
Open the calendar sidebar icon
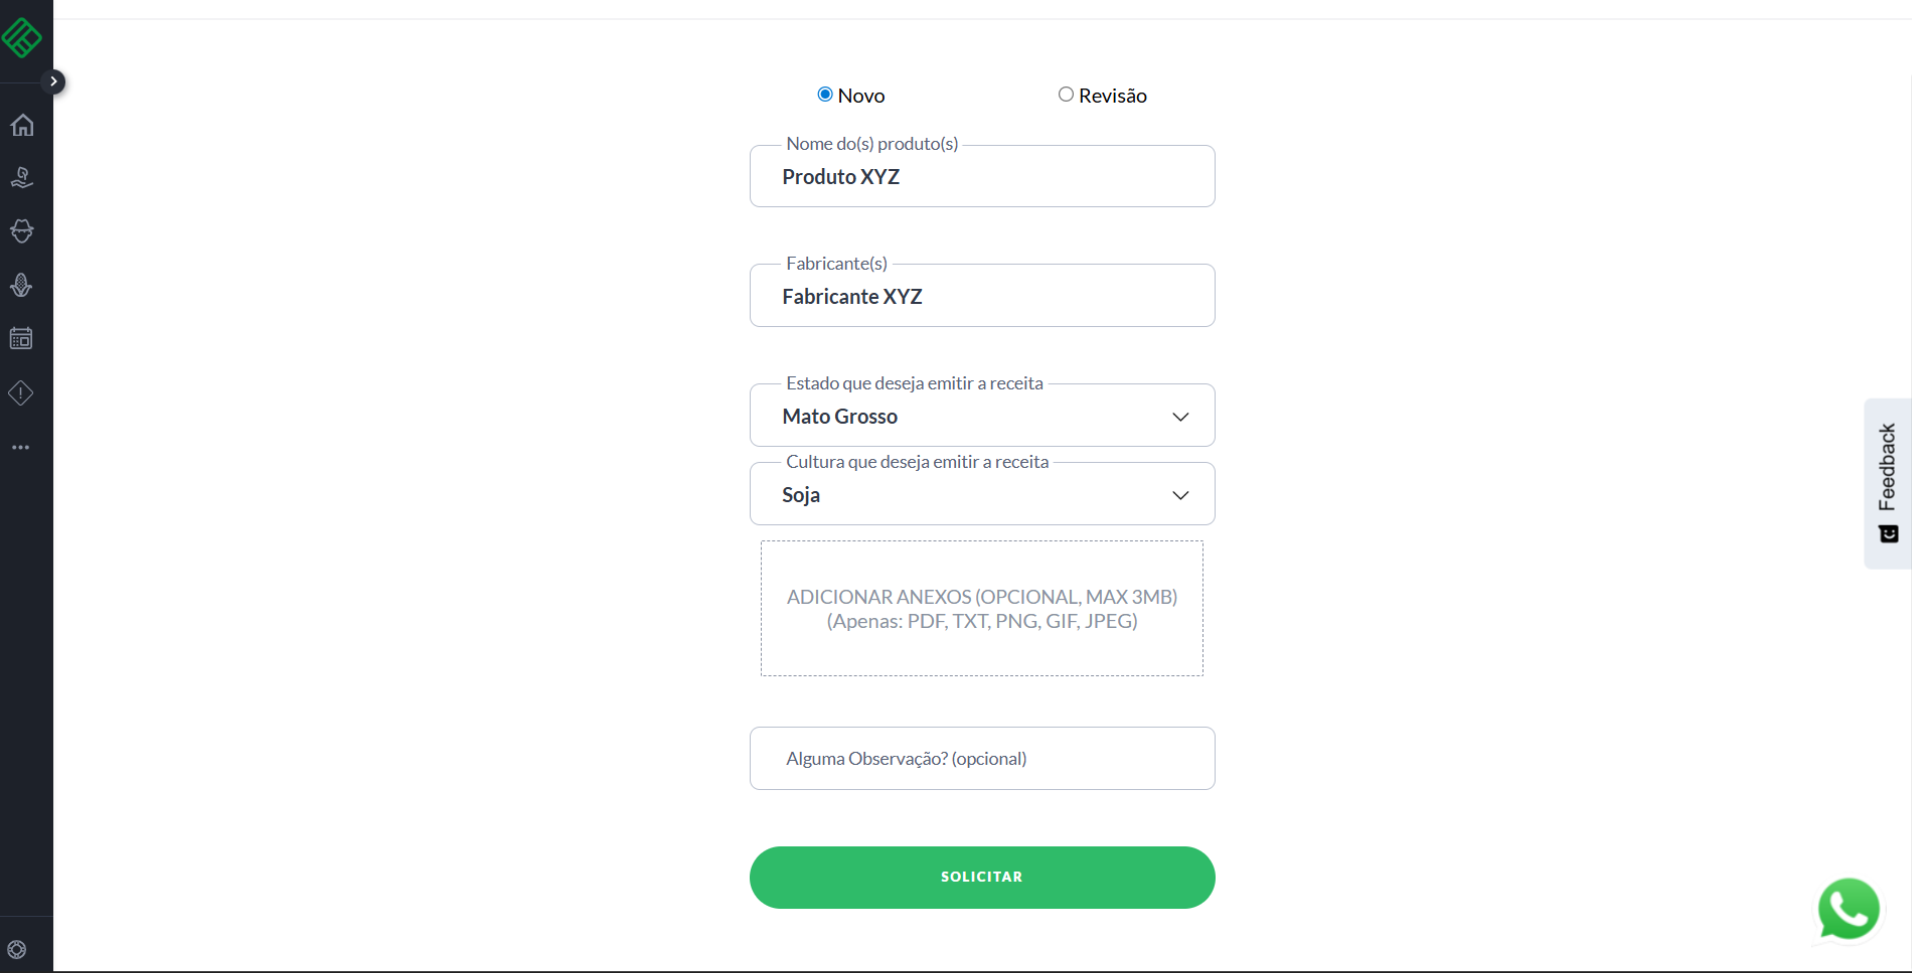click(x=22, y=339)
